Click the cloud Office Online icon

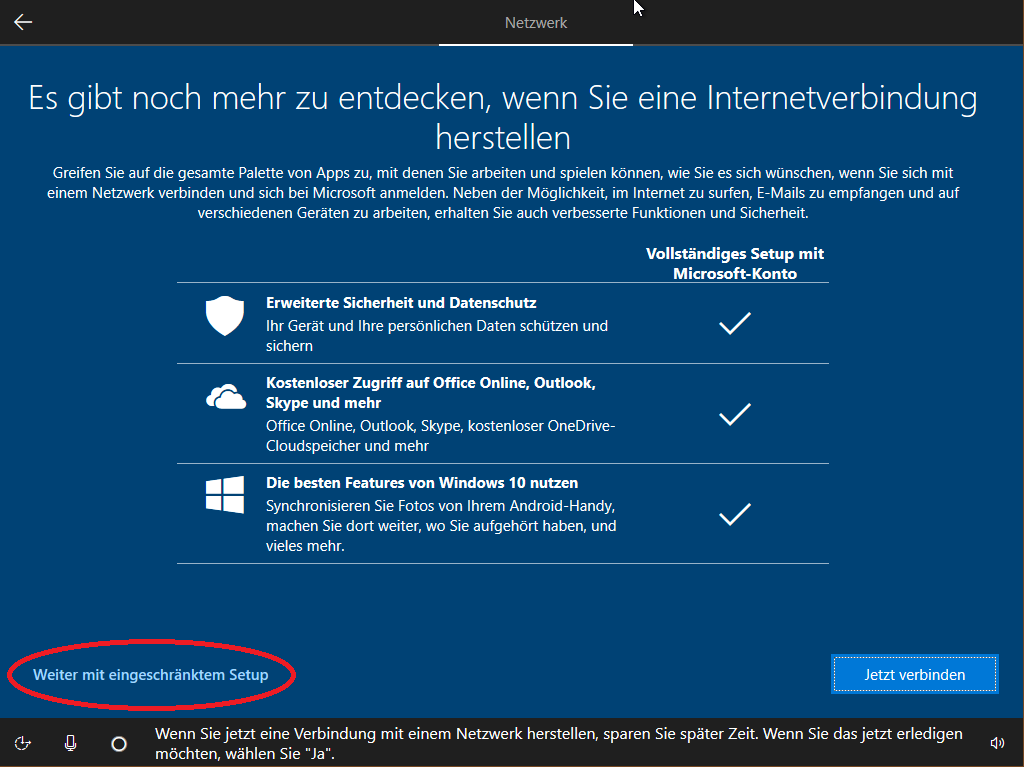point(226,397)
